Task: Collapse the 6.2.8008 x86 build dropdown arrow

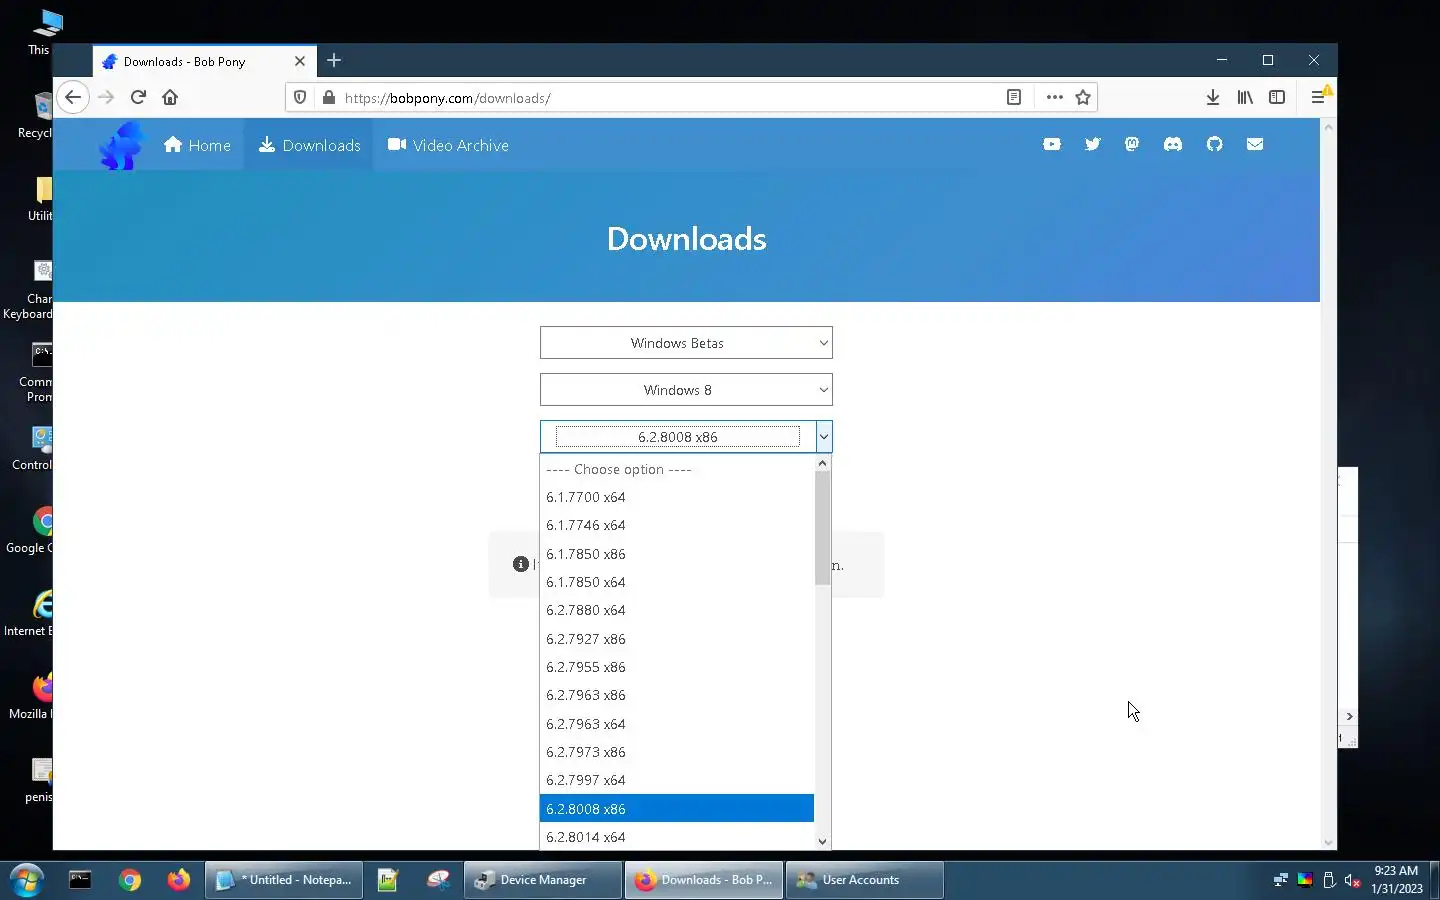Action: (x=824, y=437)
